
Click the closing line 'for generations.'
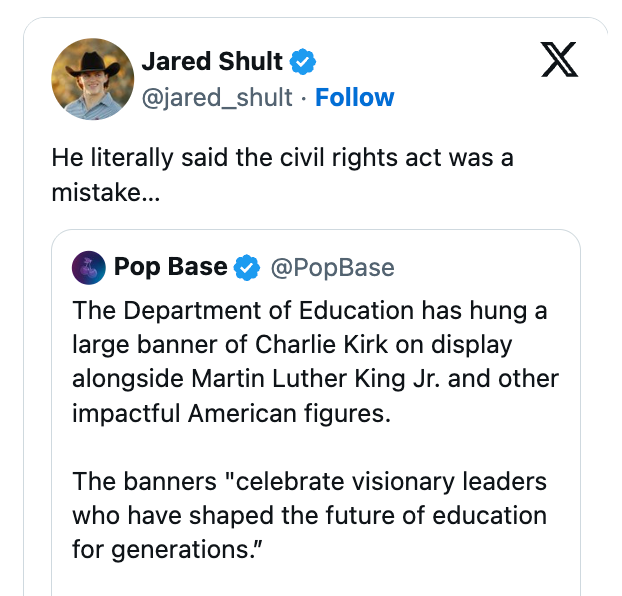coord(167,550)
